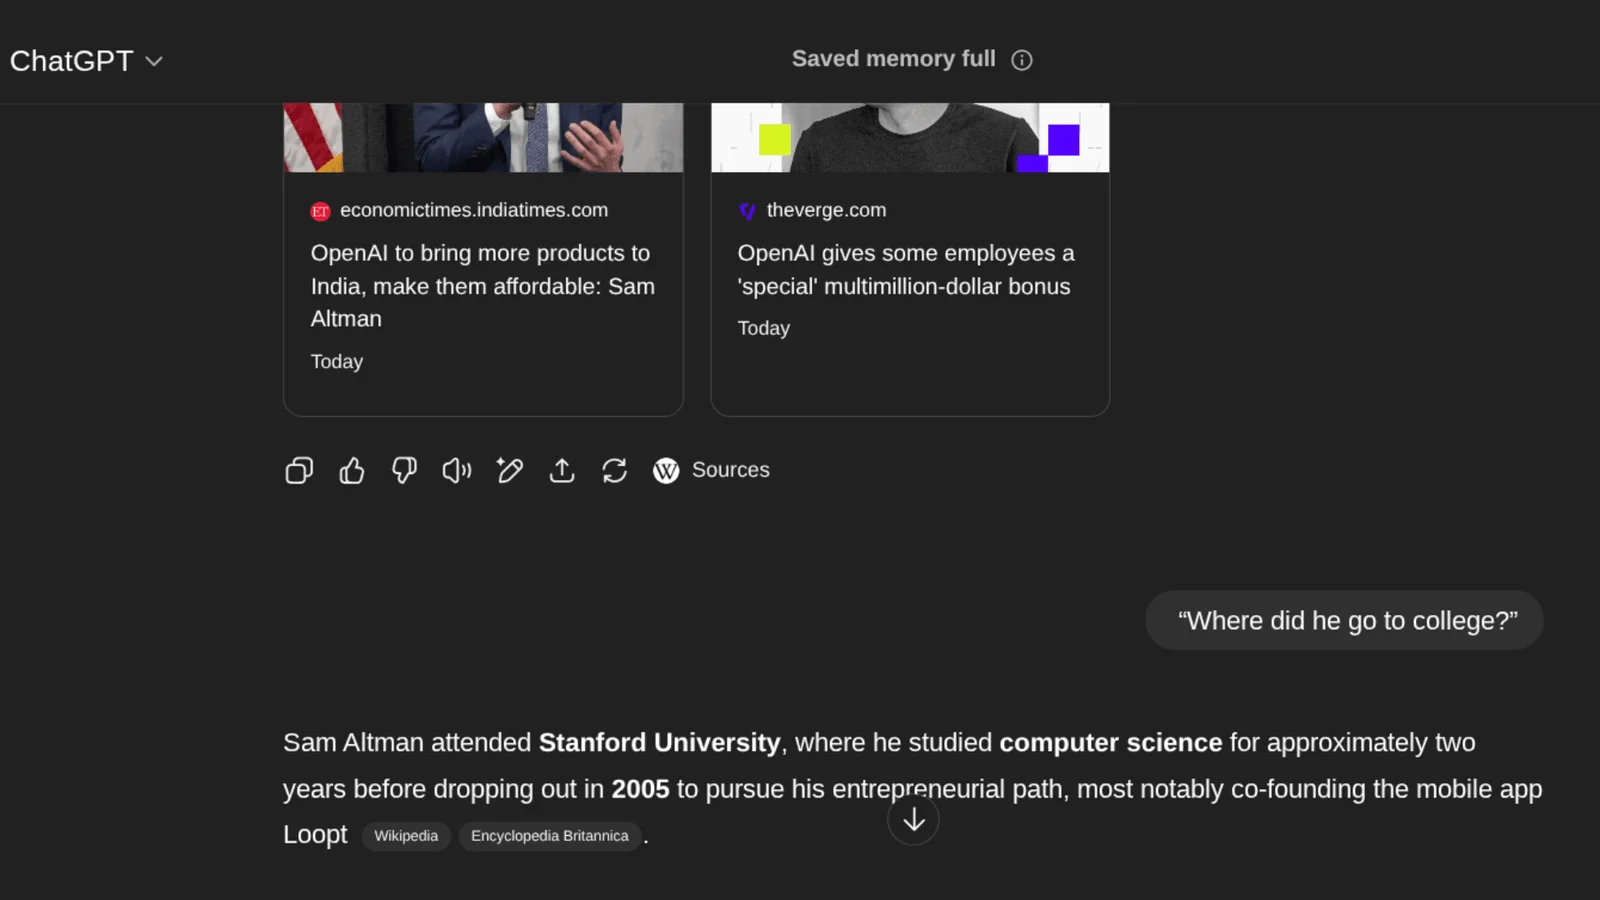Open the ChatGPT model selector dropdown
The image size is (1600, 900).
point(153,61)
